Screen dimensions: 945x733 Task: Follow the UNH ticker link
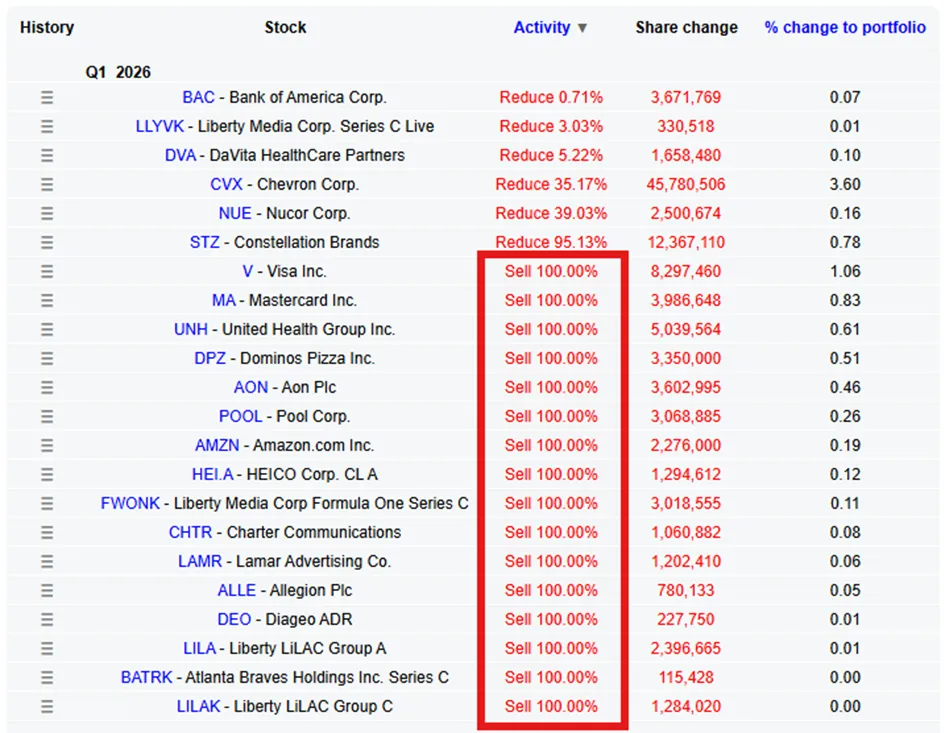[x=190, y=330]
